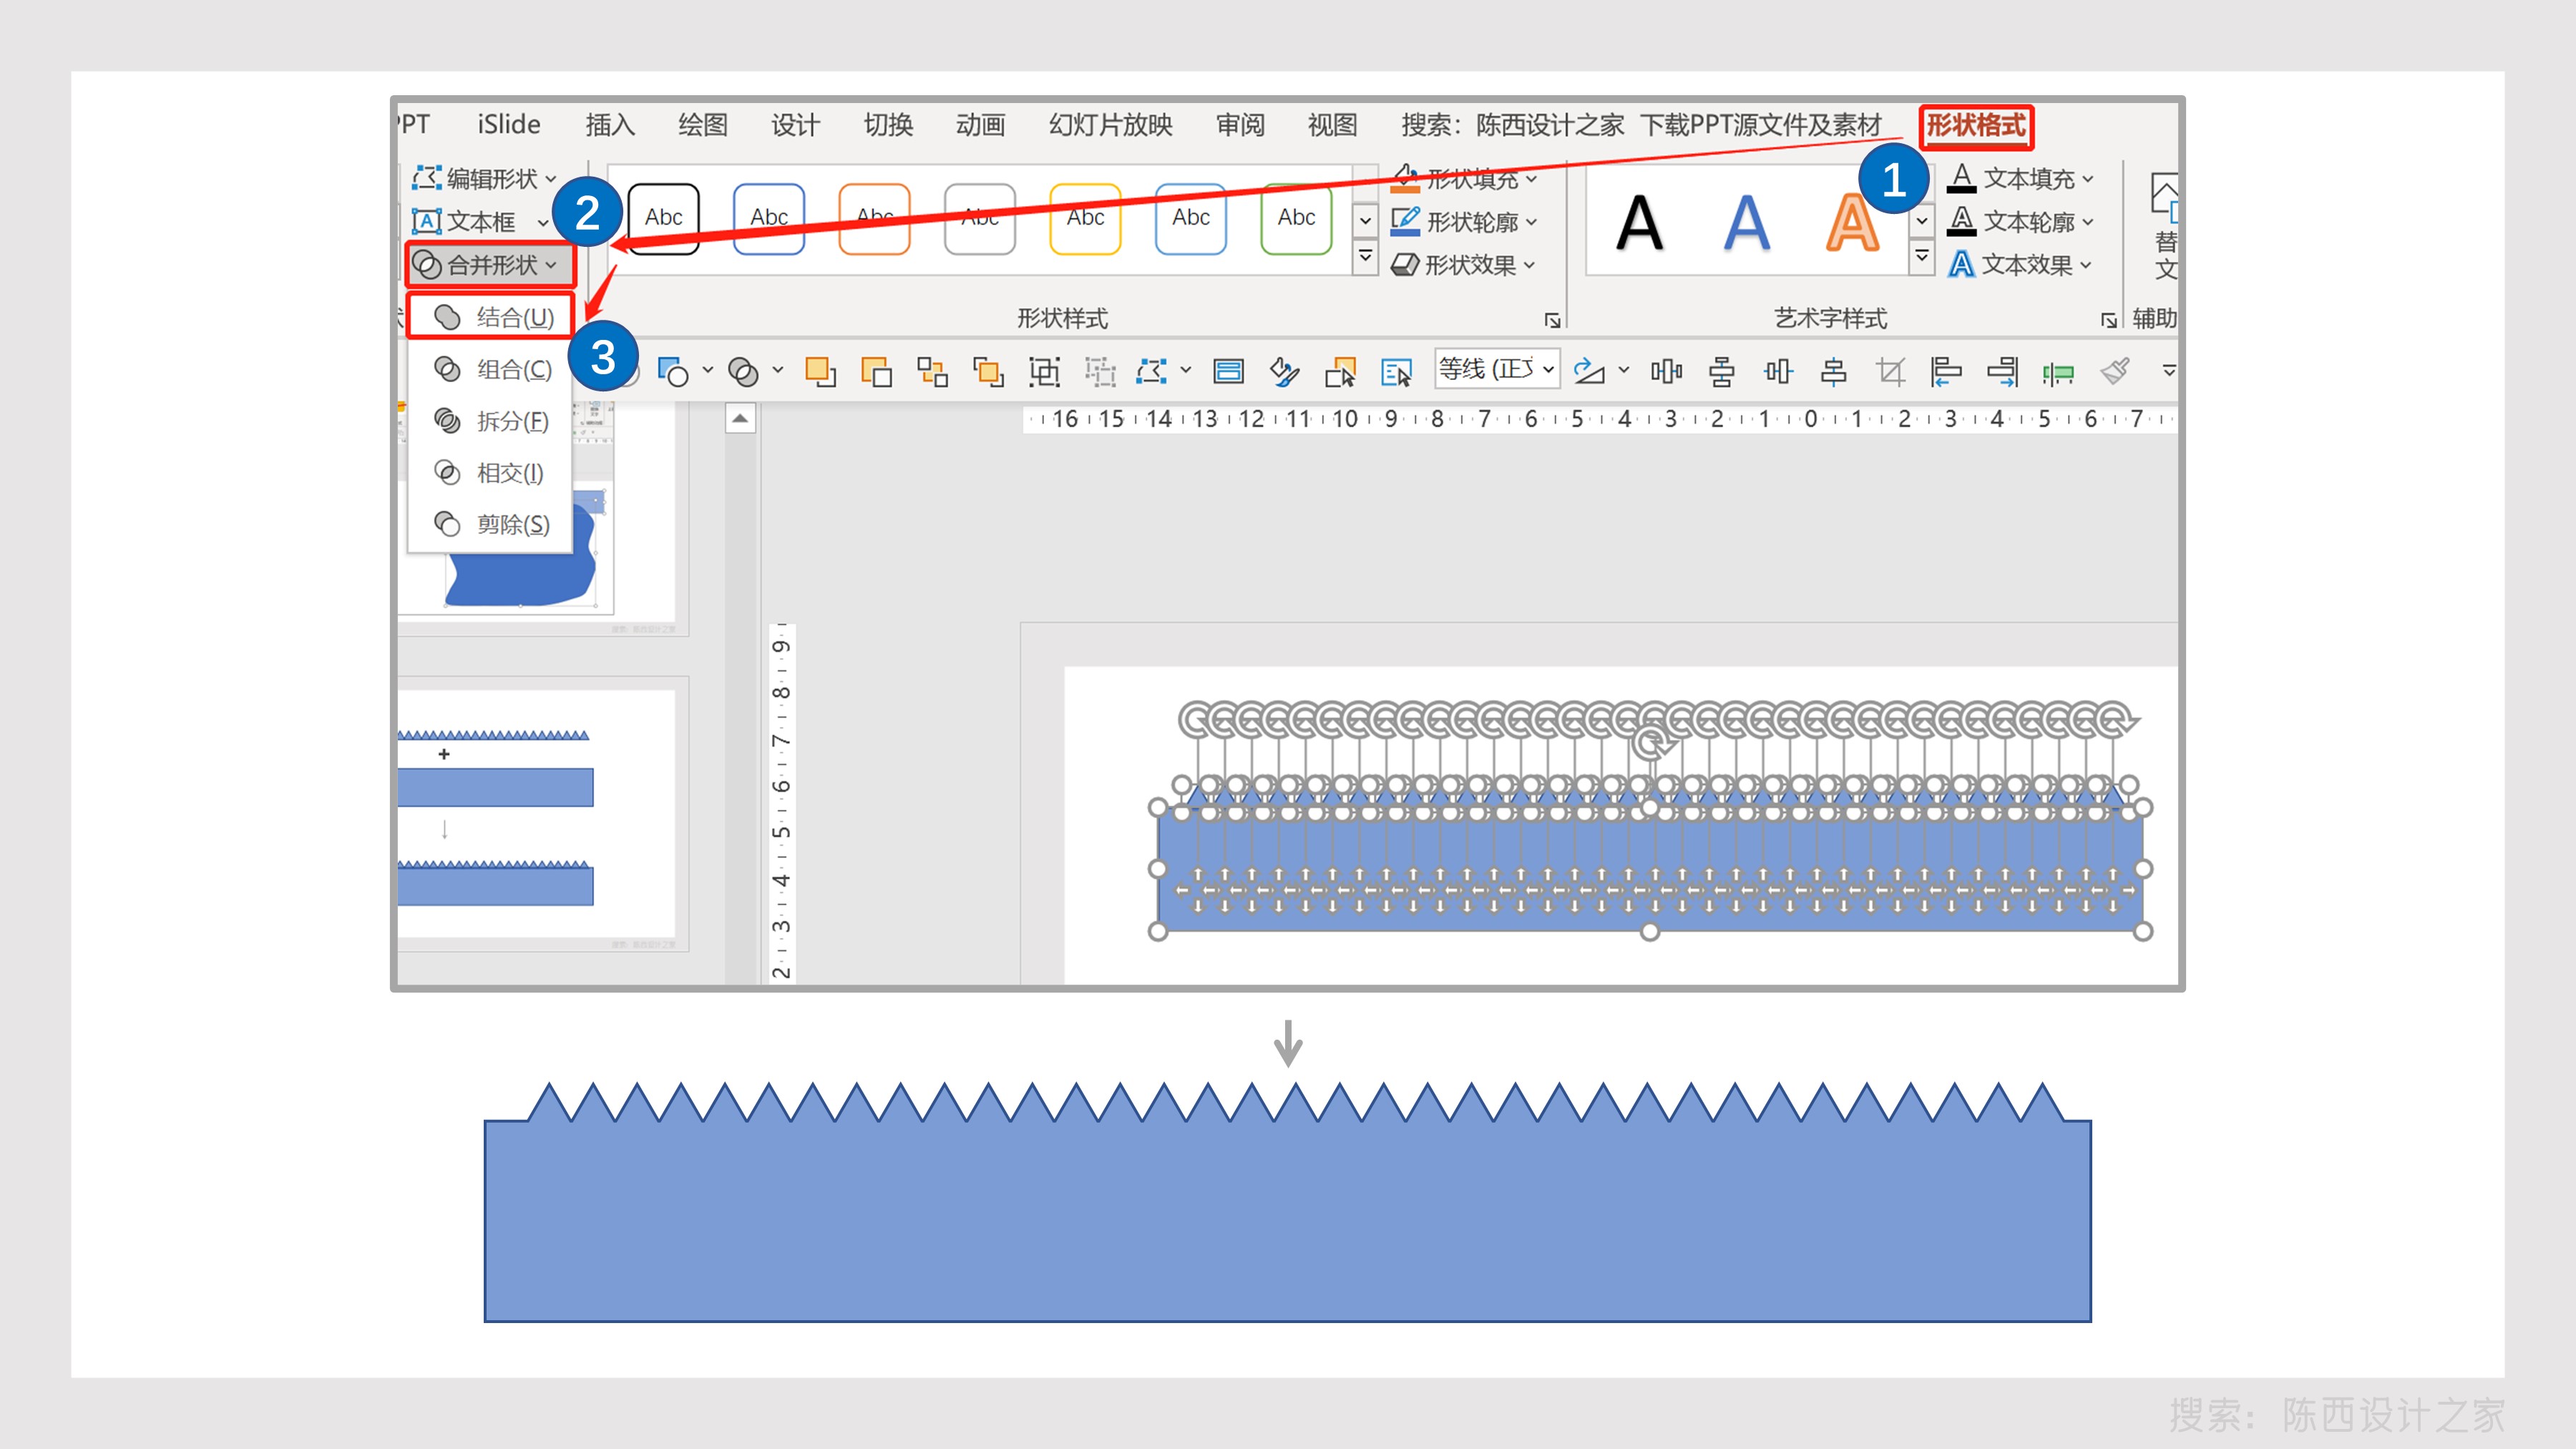Click the rotate objects icon
Screen dimensions: 2576x1449
tap(1588, 372)
